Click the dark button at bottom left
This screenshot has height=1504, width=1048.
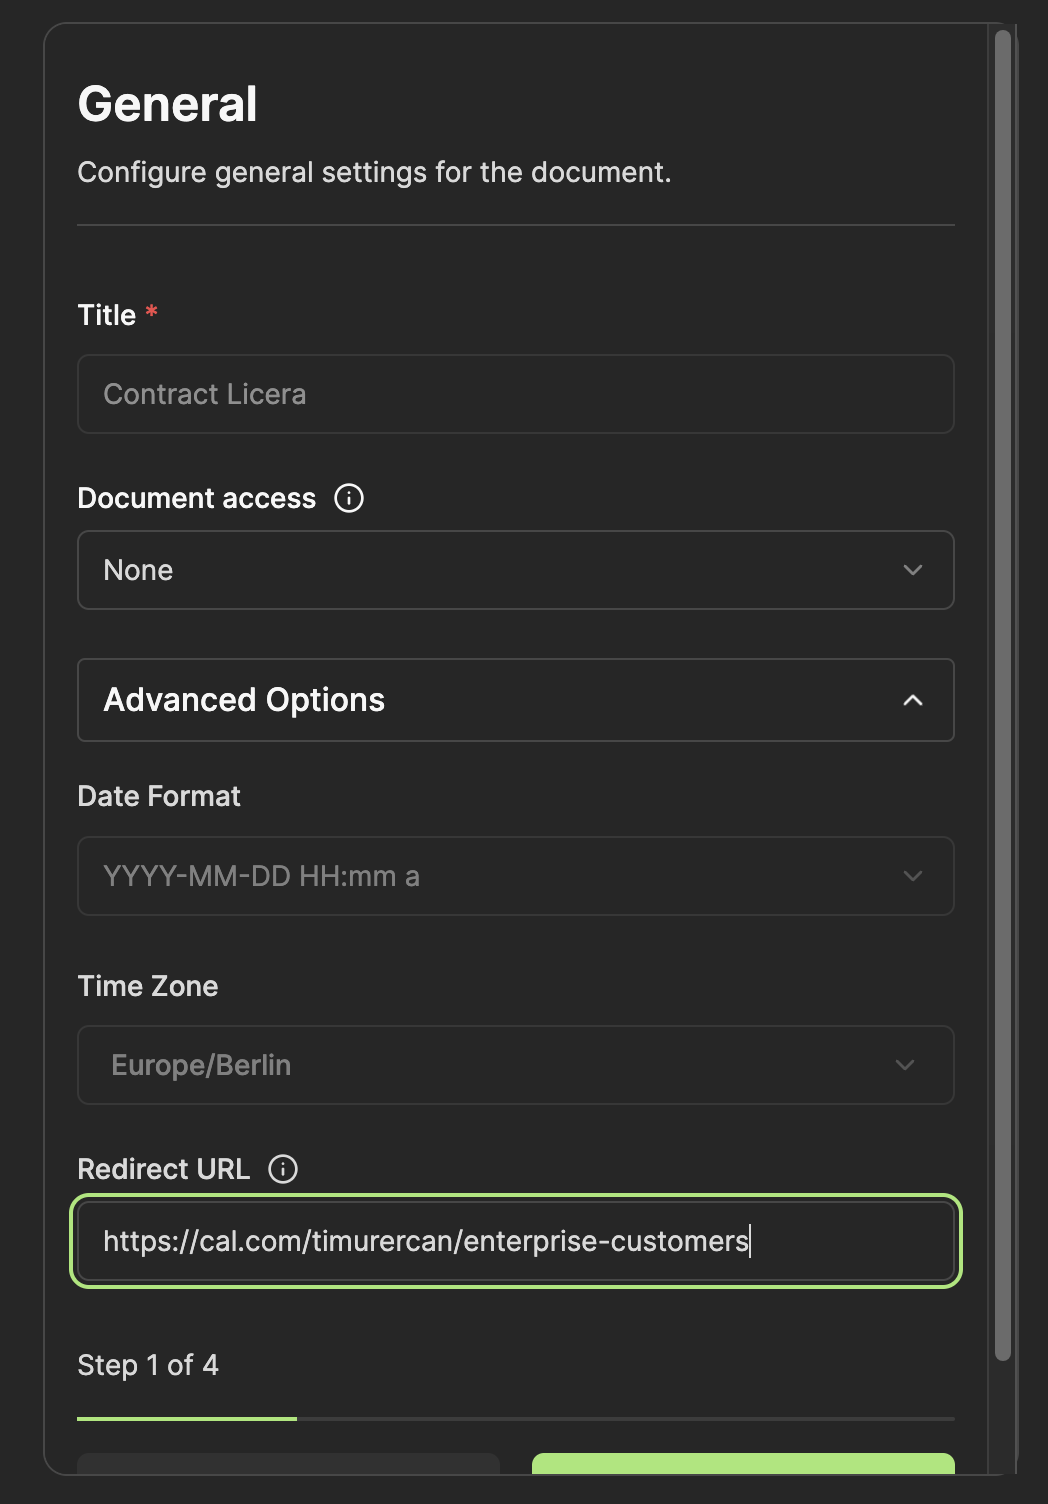coord(288,1464)
